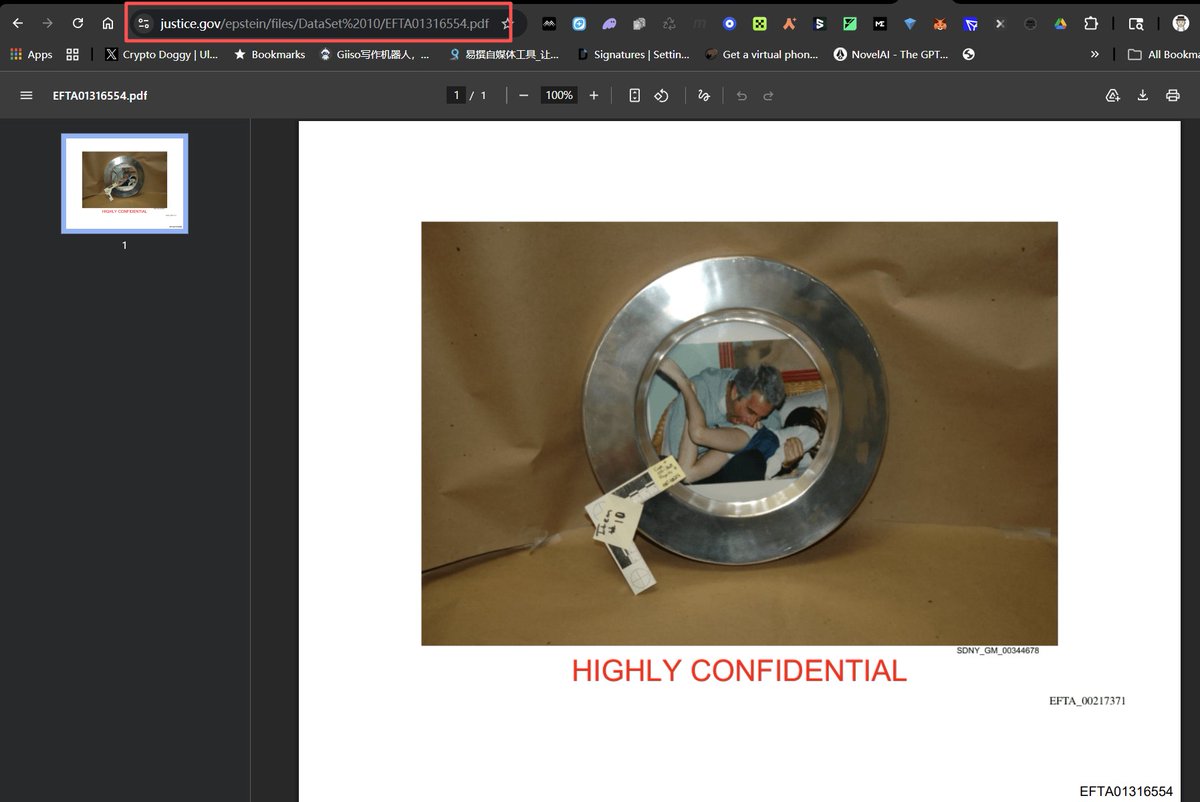Print the PDF document

tap(1173, 96)
